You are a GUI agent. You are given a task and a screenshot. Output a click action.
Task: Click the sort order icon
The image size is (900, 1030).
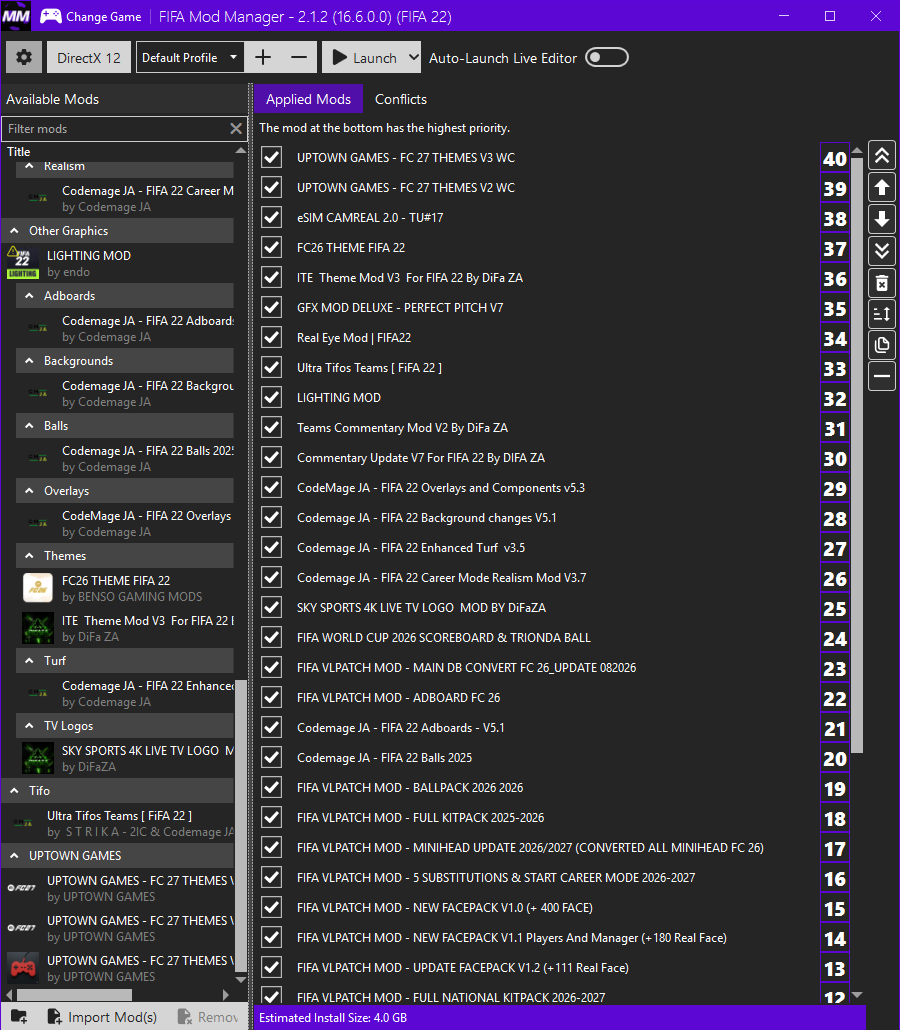[882, 314]
